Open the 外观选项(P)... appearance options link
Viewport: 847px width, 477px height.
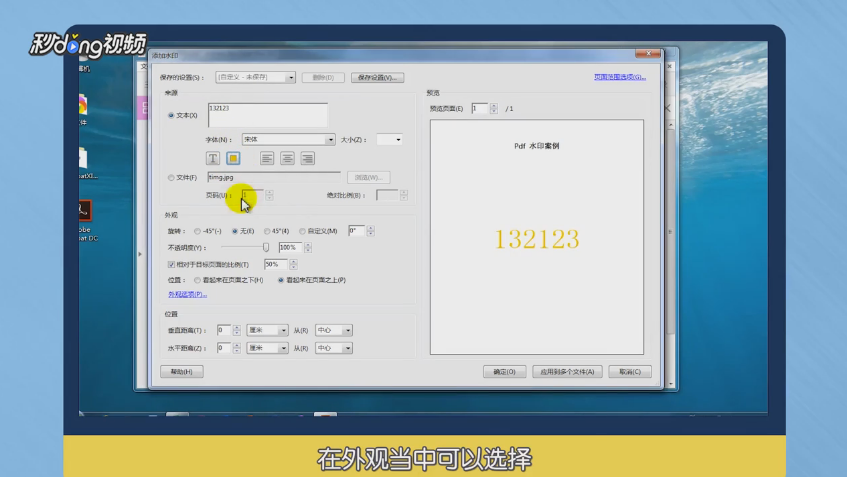click(x=187, y=294)
